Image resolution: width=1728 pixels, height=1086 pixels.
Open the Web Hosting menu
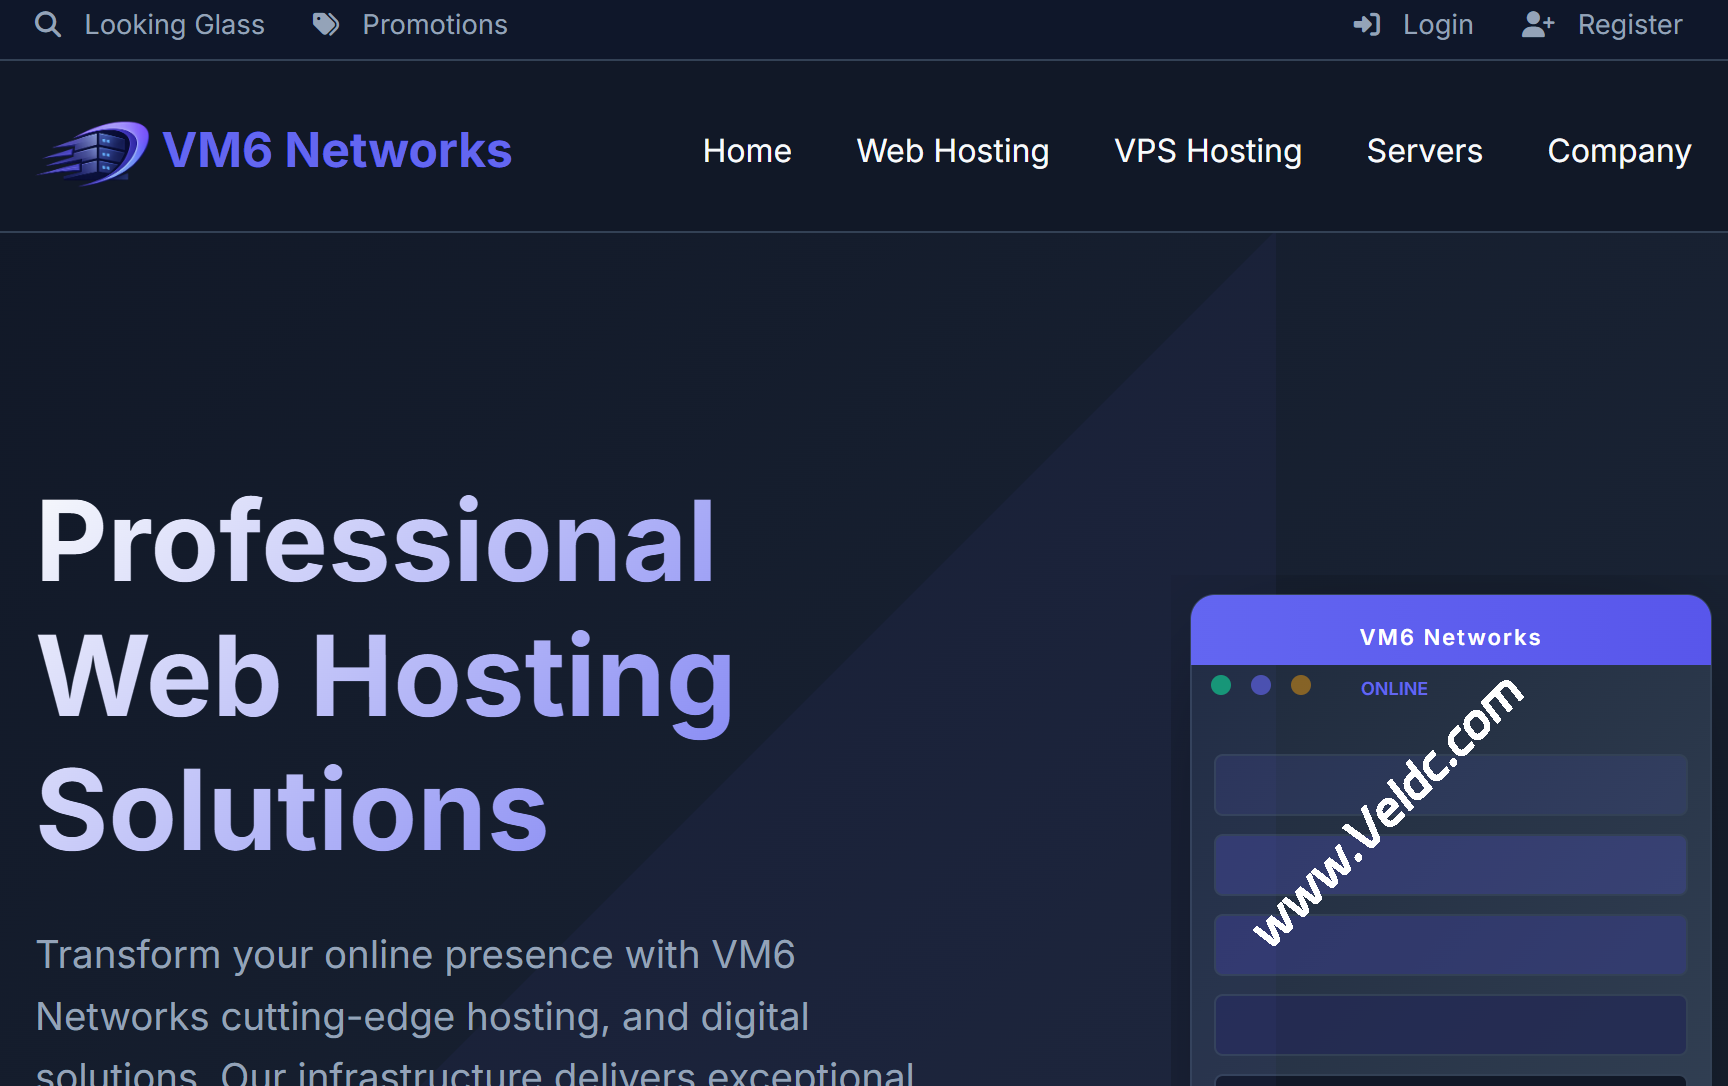952,151
